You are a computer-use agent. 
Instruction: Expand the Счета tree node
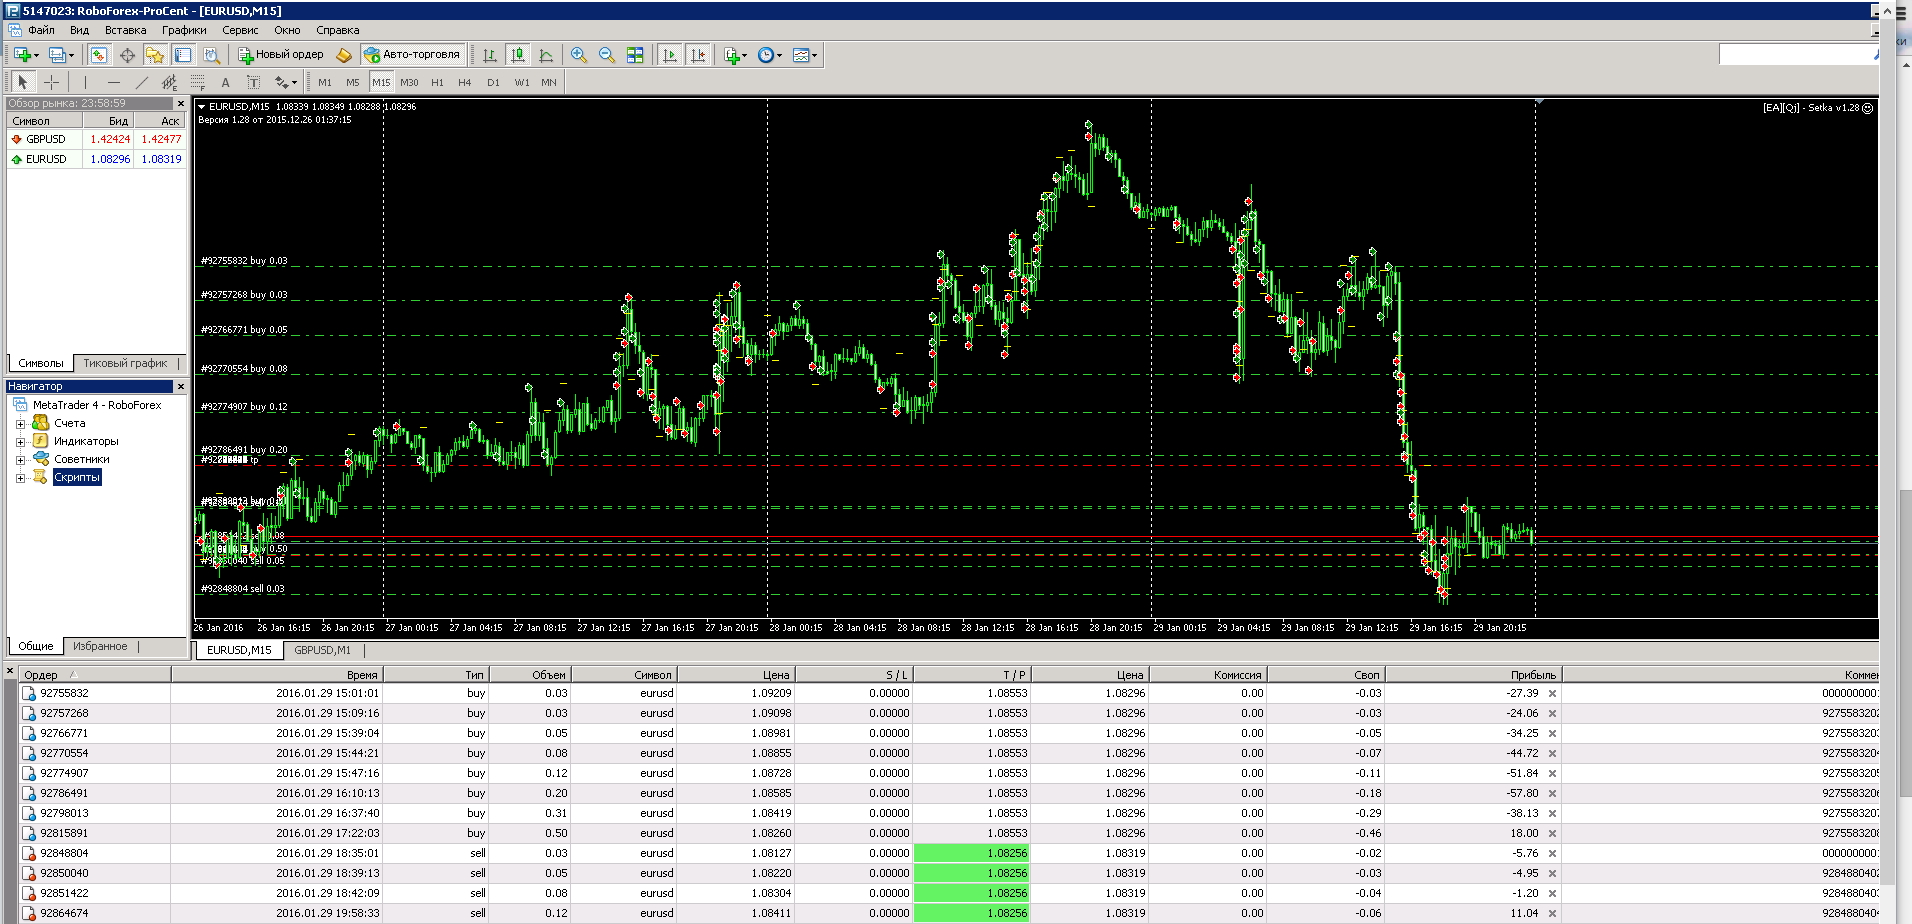click(x=20, y=424)
